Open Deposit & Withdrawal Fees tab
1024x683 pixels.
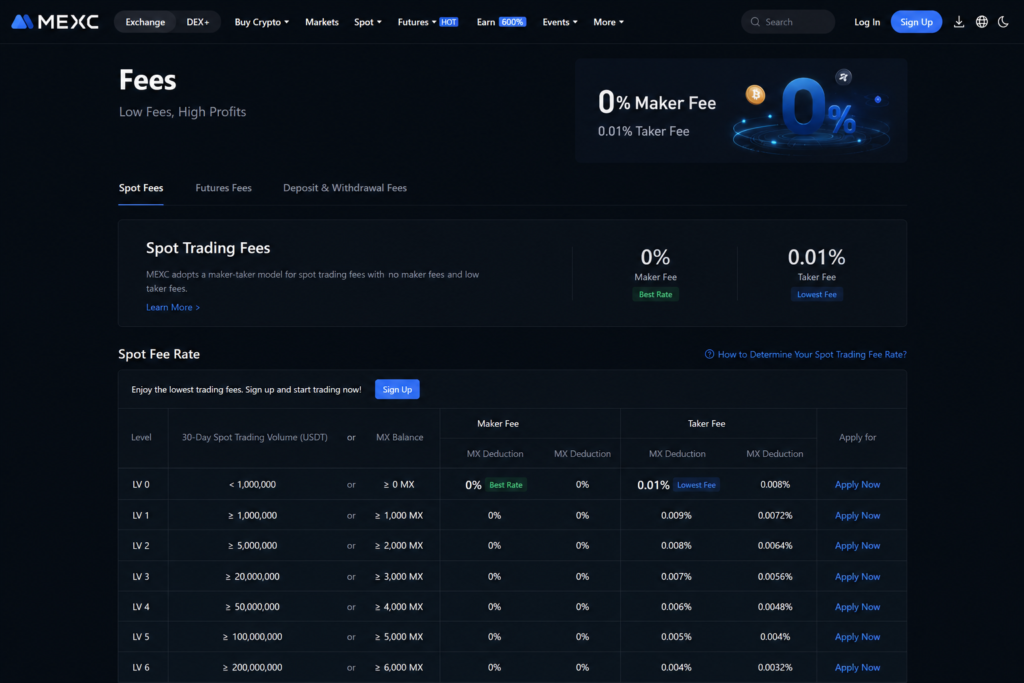click(345, 188)
